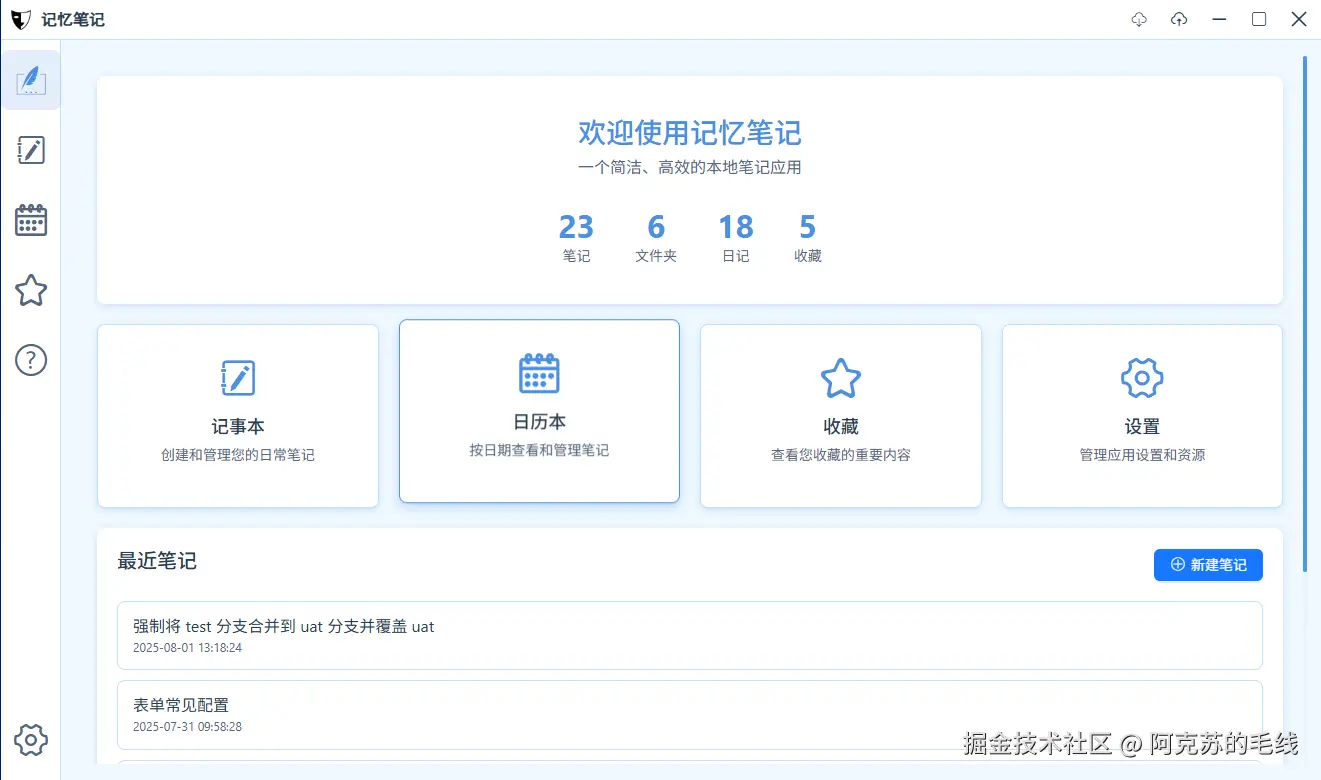
Task: Open favorites star icon in sidebar
Action: (31, 290)
